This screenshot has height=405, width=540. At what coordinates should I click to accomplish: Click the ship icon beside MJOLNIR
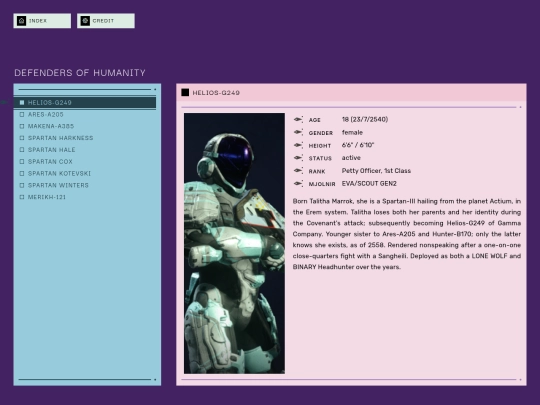click(x=298, y=184)
